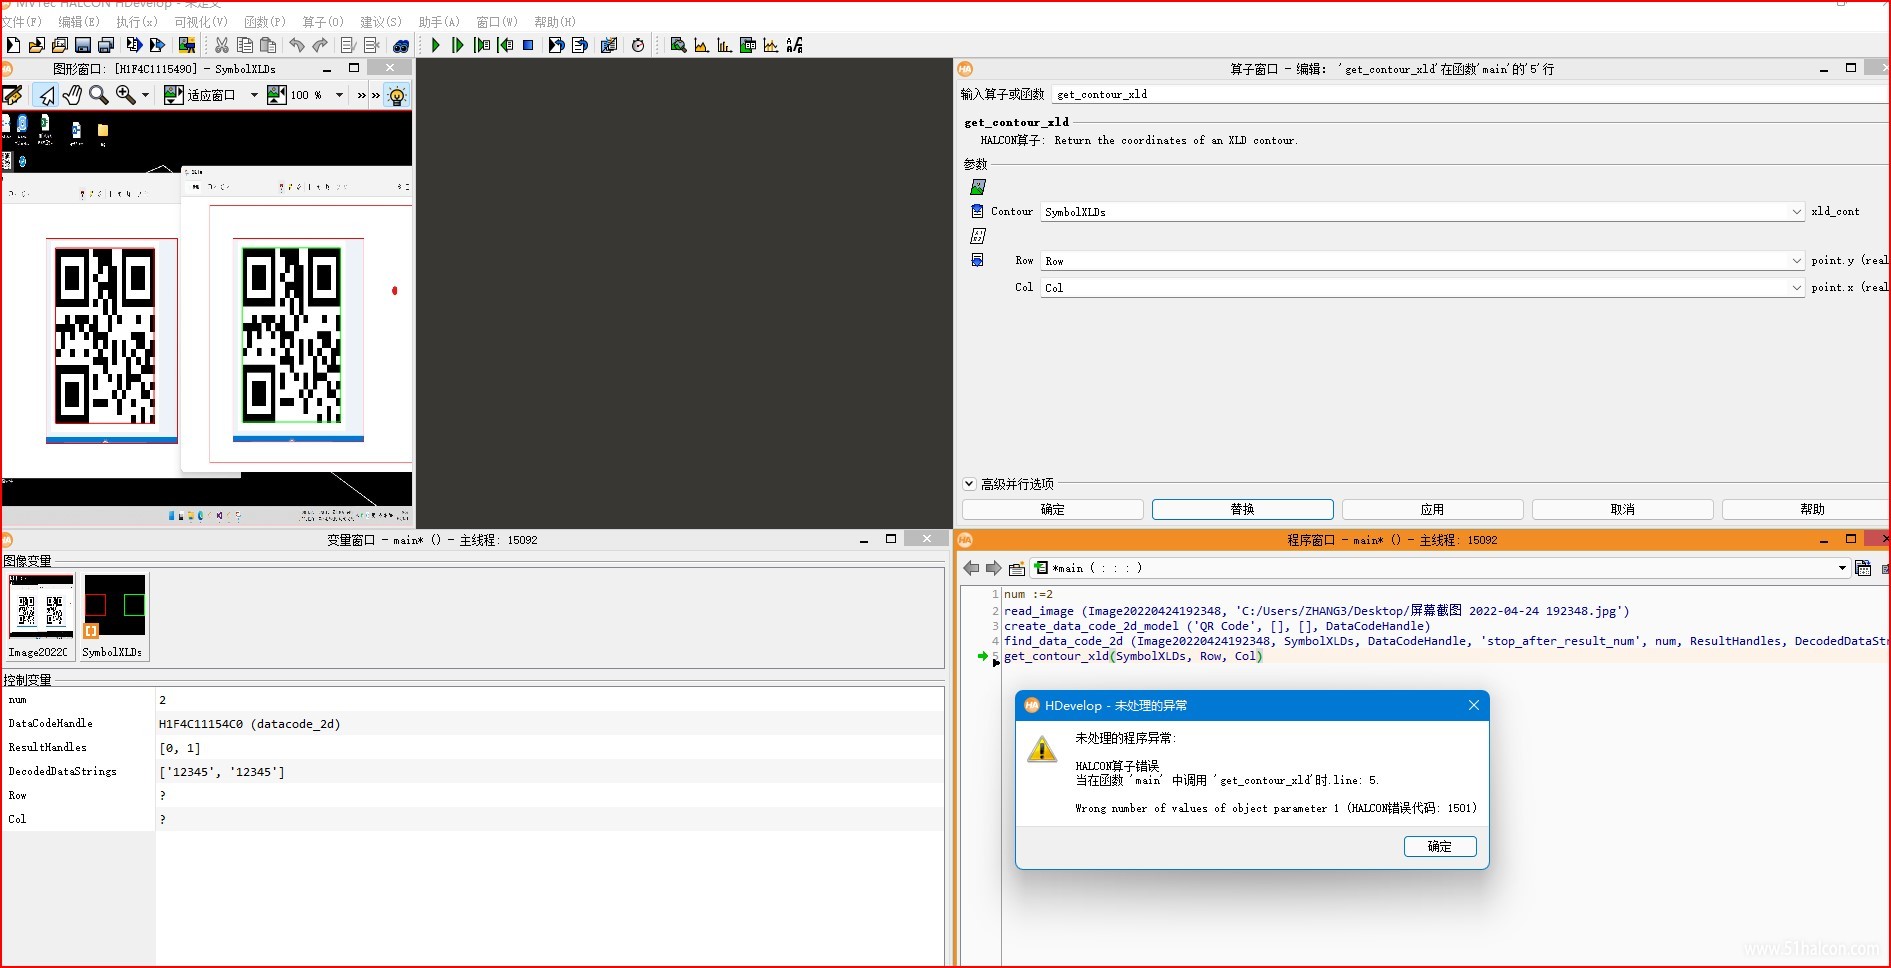Click the Copy icon in main toolbar
The image size is (1891, 968).
coord(245,45)
